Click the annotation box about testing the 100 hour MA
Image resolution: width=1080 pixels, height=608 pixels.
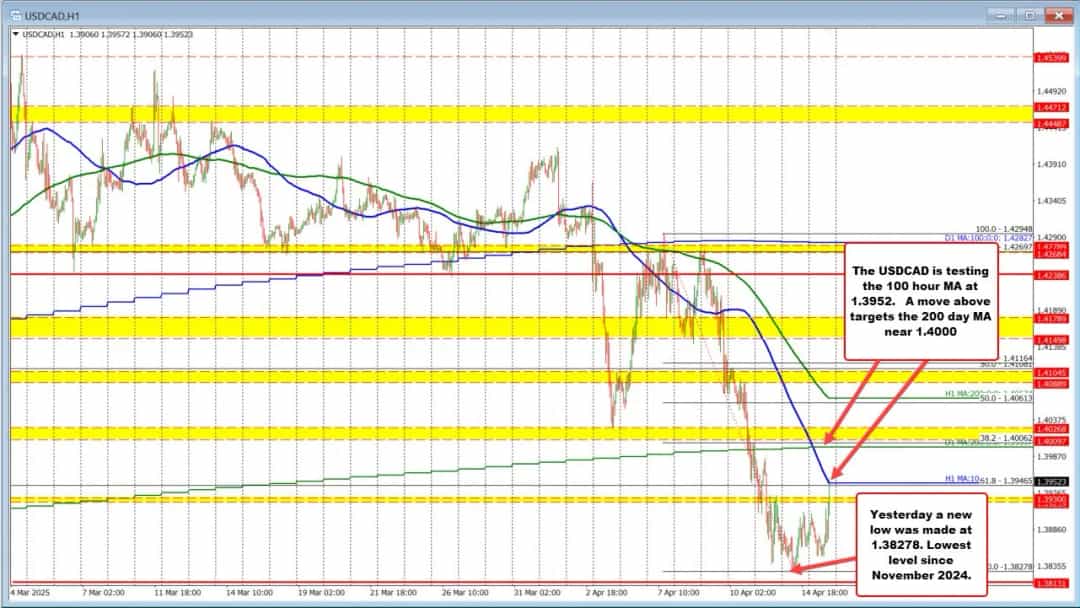pyautogui.click(x=920, y=303)
